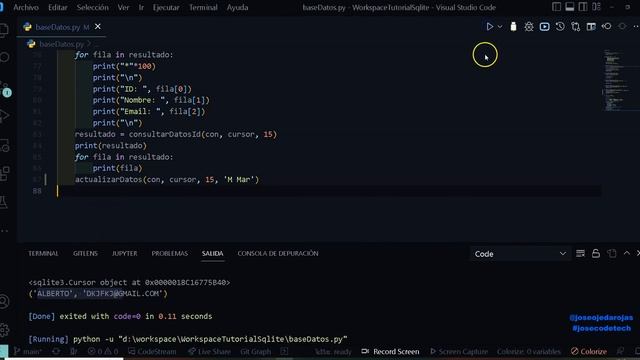Image resolution: width=640 pixels, height=360 pixels.
Task: Show errors and warnings count
Action: pos(103,351)
